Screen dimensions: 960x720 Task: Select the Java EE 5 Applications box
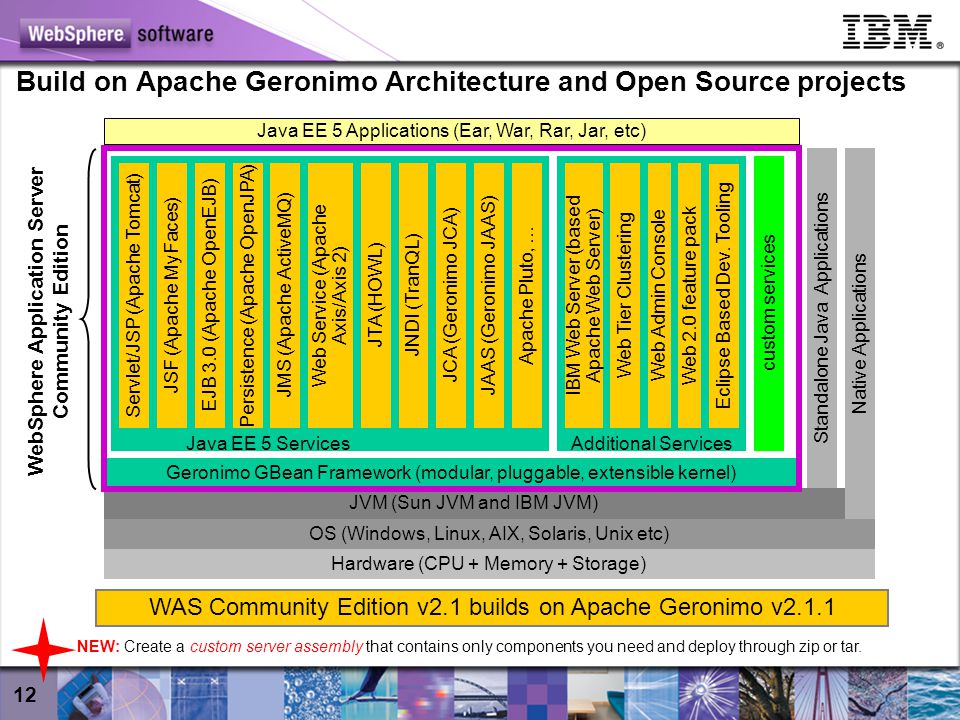[x=451, y=131]
